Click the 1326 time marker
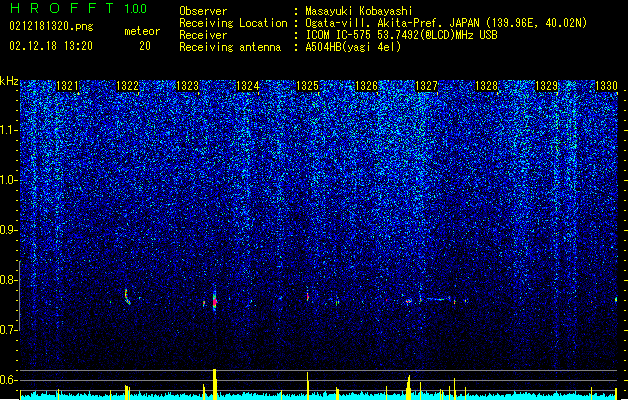 367,86
